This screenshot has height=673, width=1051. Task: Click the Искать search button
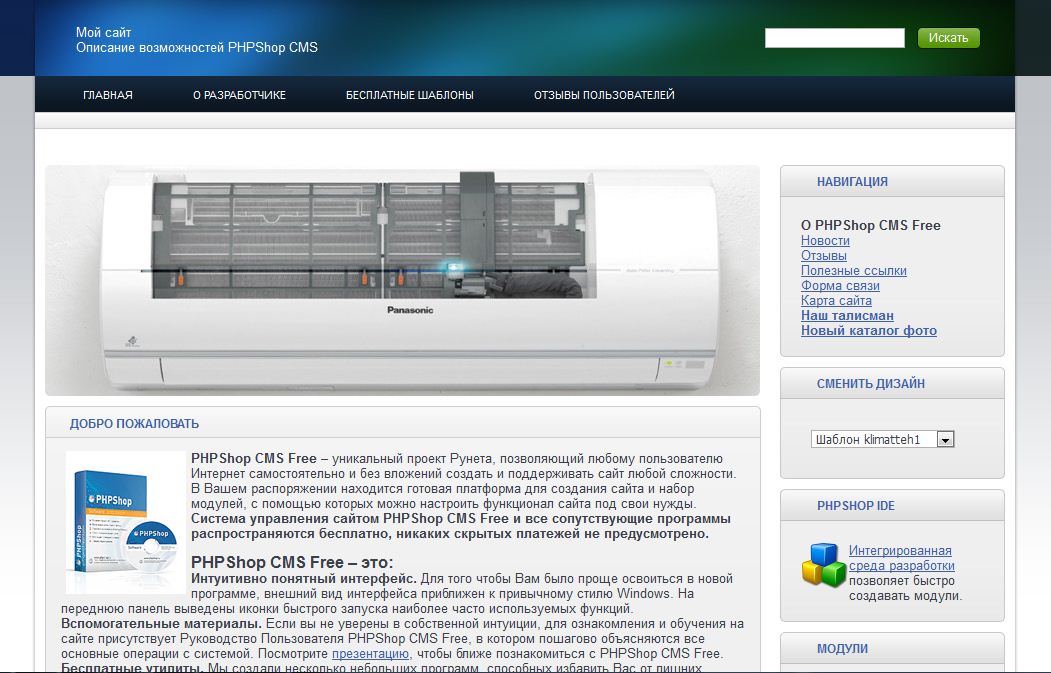948,38
